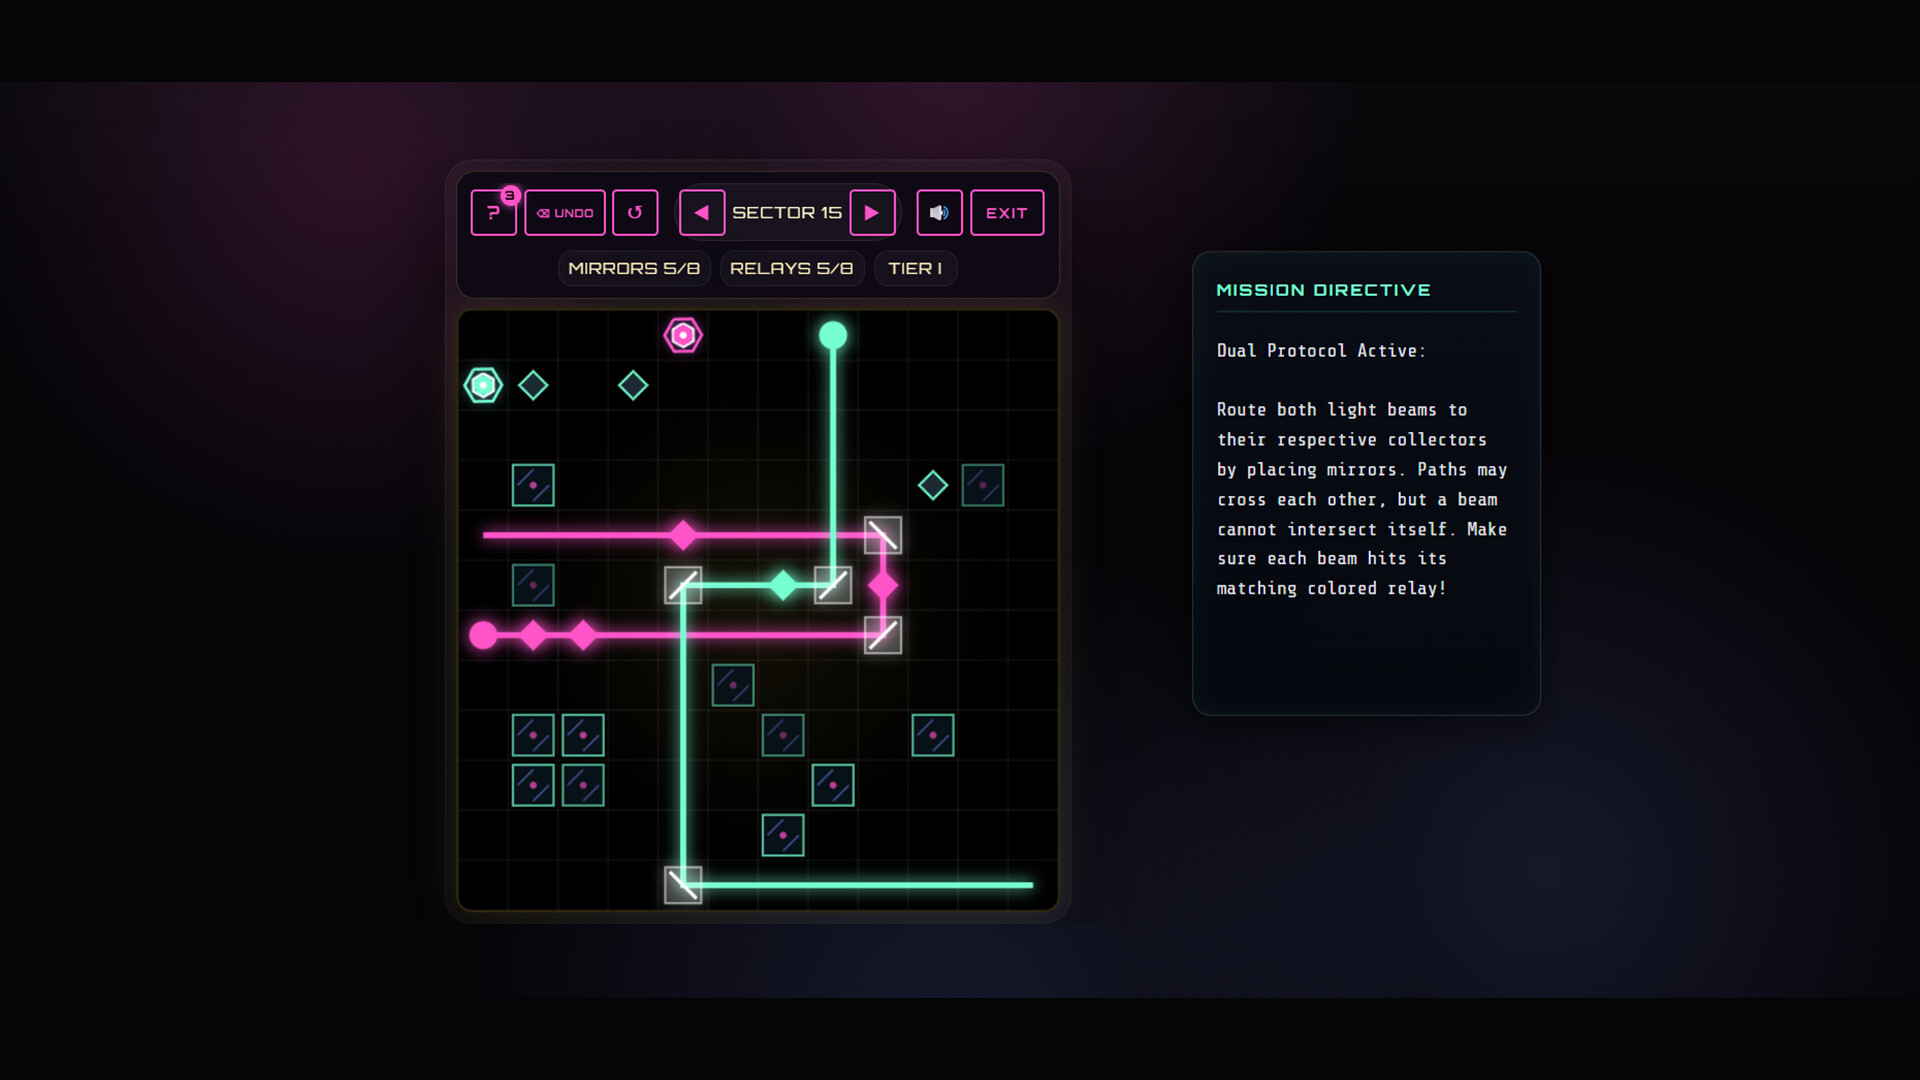Viewport: 1920px width, 1080px height.
Task: Select the pink hexagon collector
Action: [683, 335]
